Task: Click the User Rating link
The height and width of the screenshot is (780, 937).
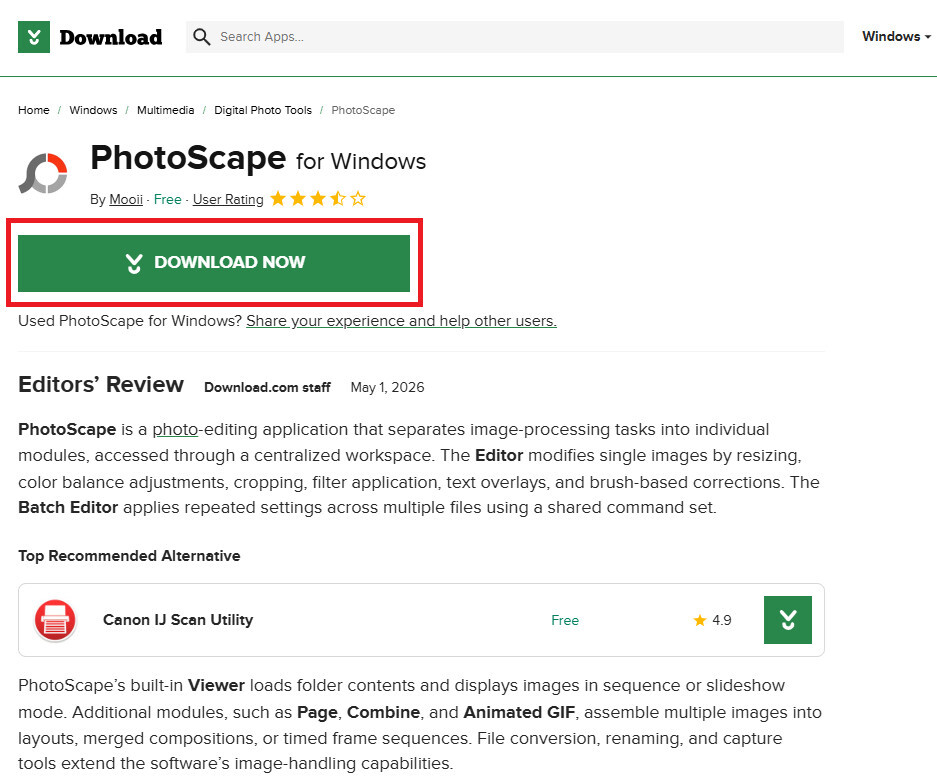Action: pos(228,200)
